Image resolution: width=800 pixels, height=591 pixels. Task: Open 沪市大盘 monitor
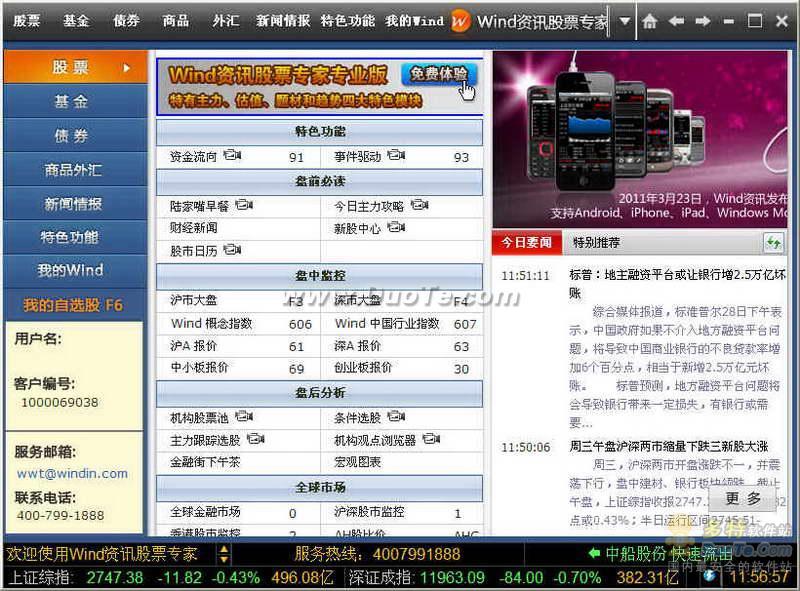coord(193,300)
